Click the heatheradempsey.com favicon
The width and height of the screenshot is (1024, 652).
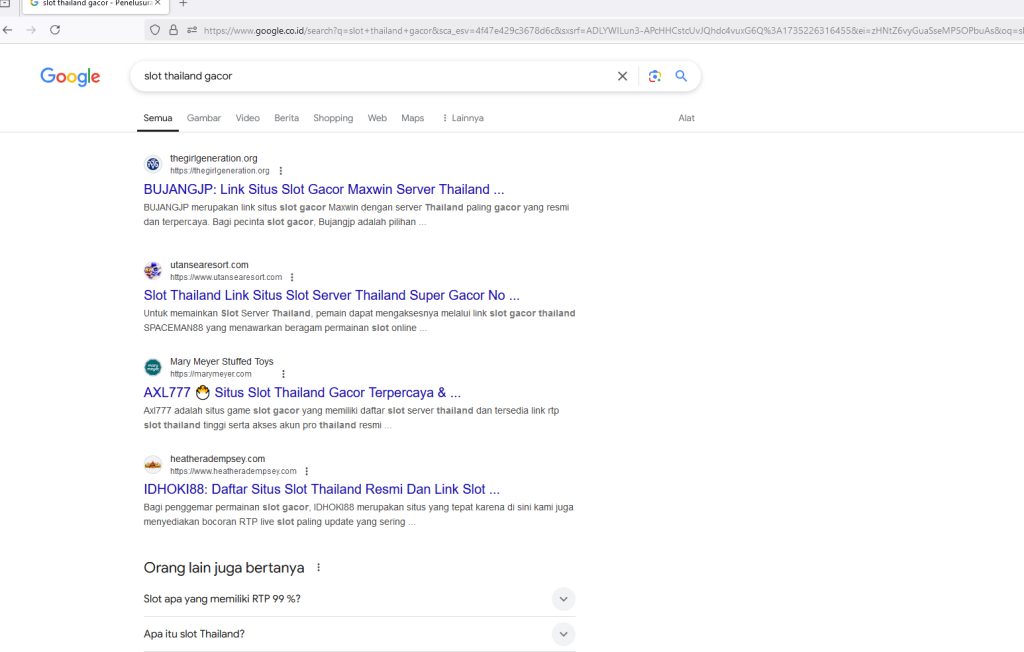[153, 465]
